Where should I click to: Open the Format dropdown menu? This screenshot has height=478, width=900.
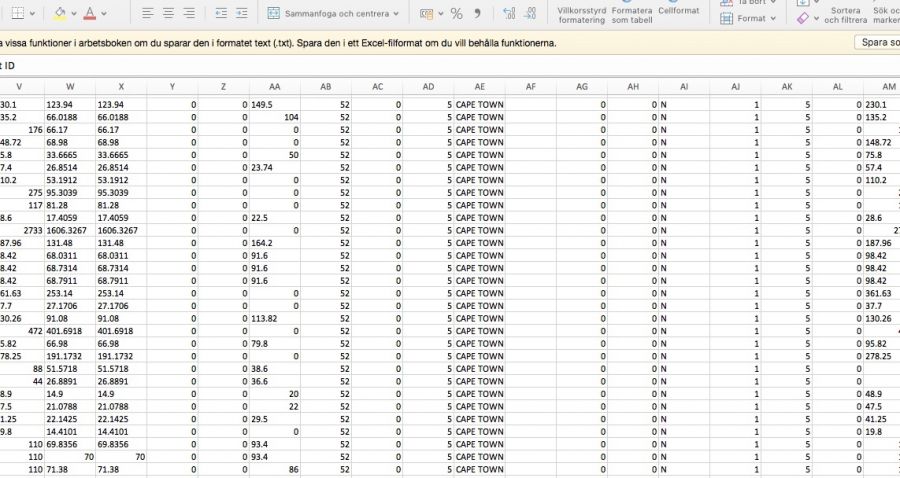coord(757,18)
